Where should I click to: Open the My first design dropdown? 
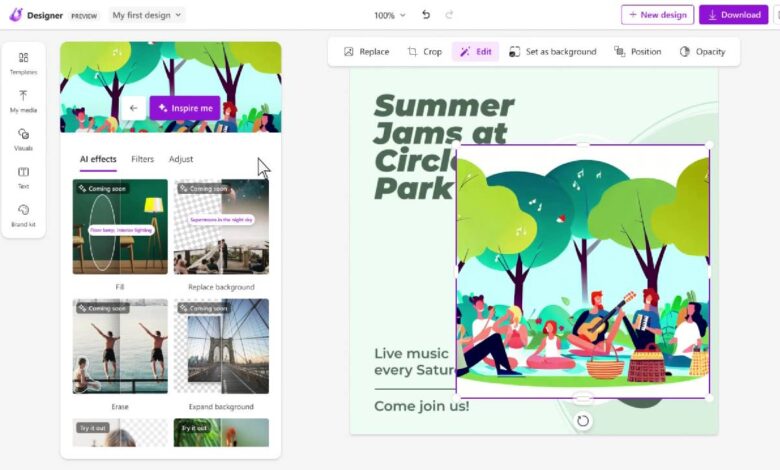coord(147,15)
